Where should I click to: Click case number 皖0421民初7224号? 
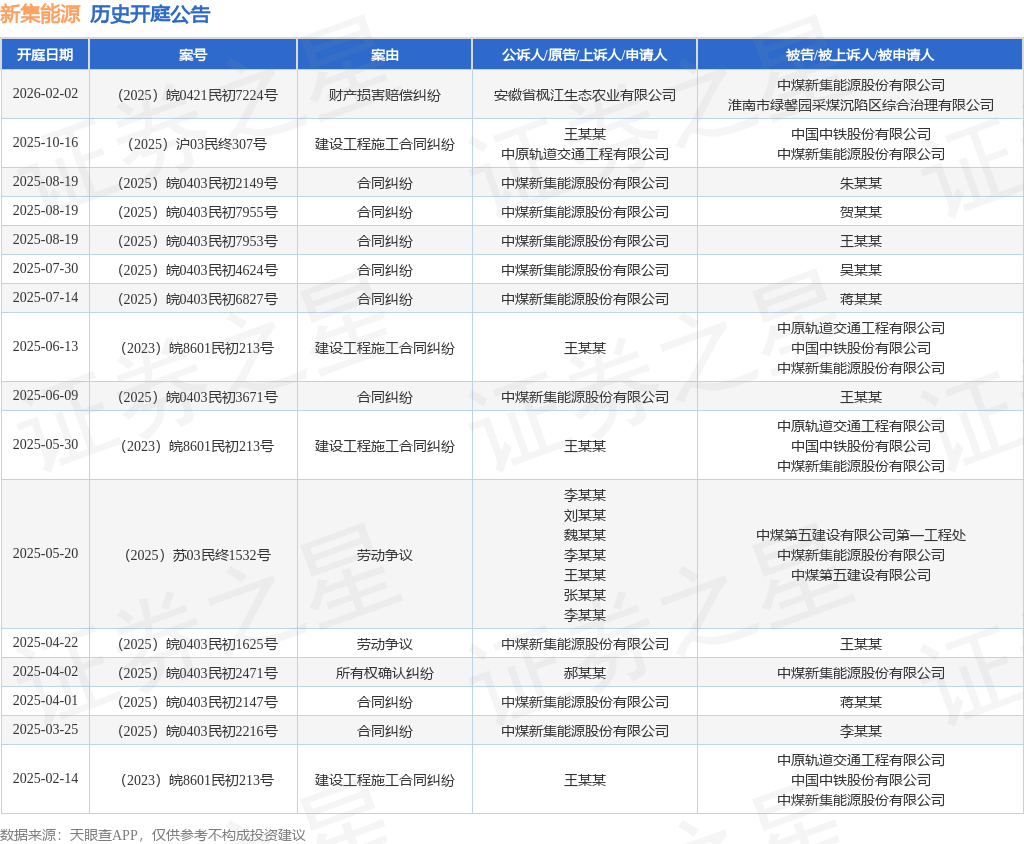coord(197,95)
